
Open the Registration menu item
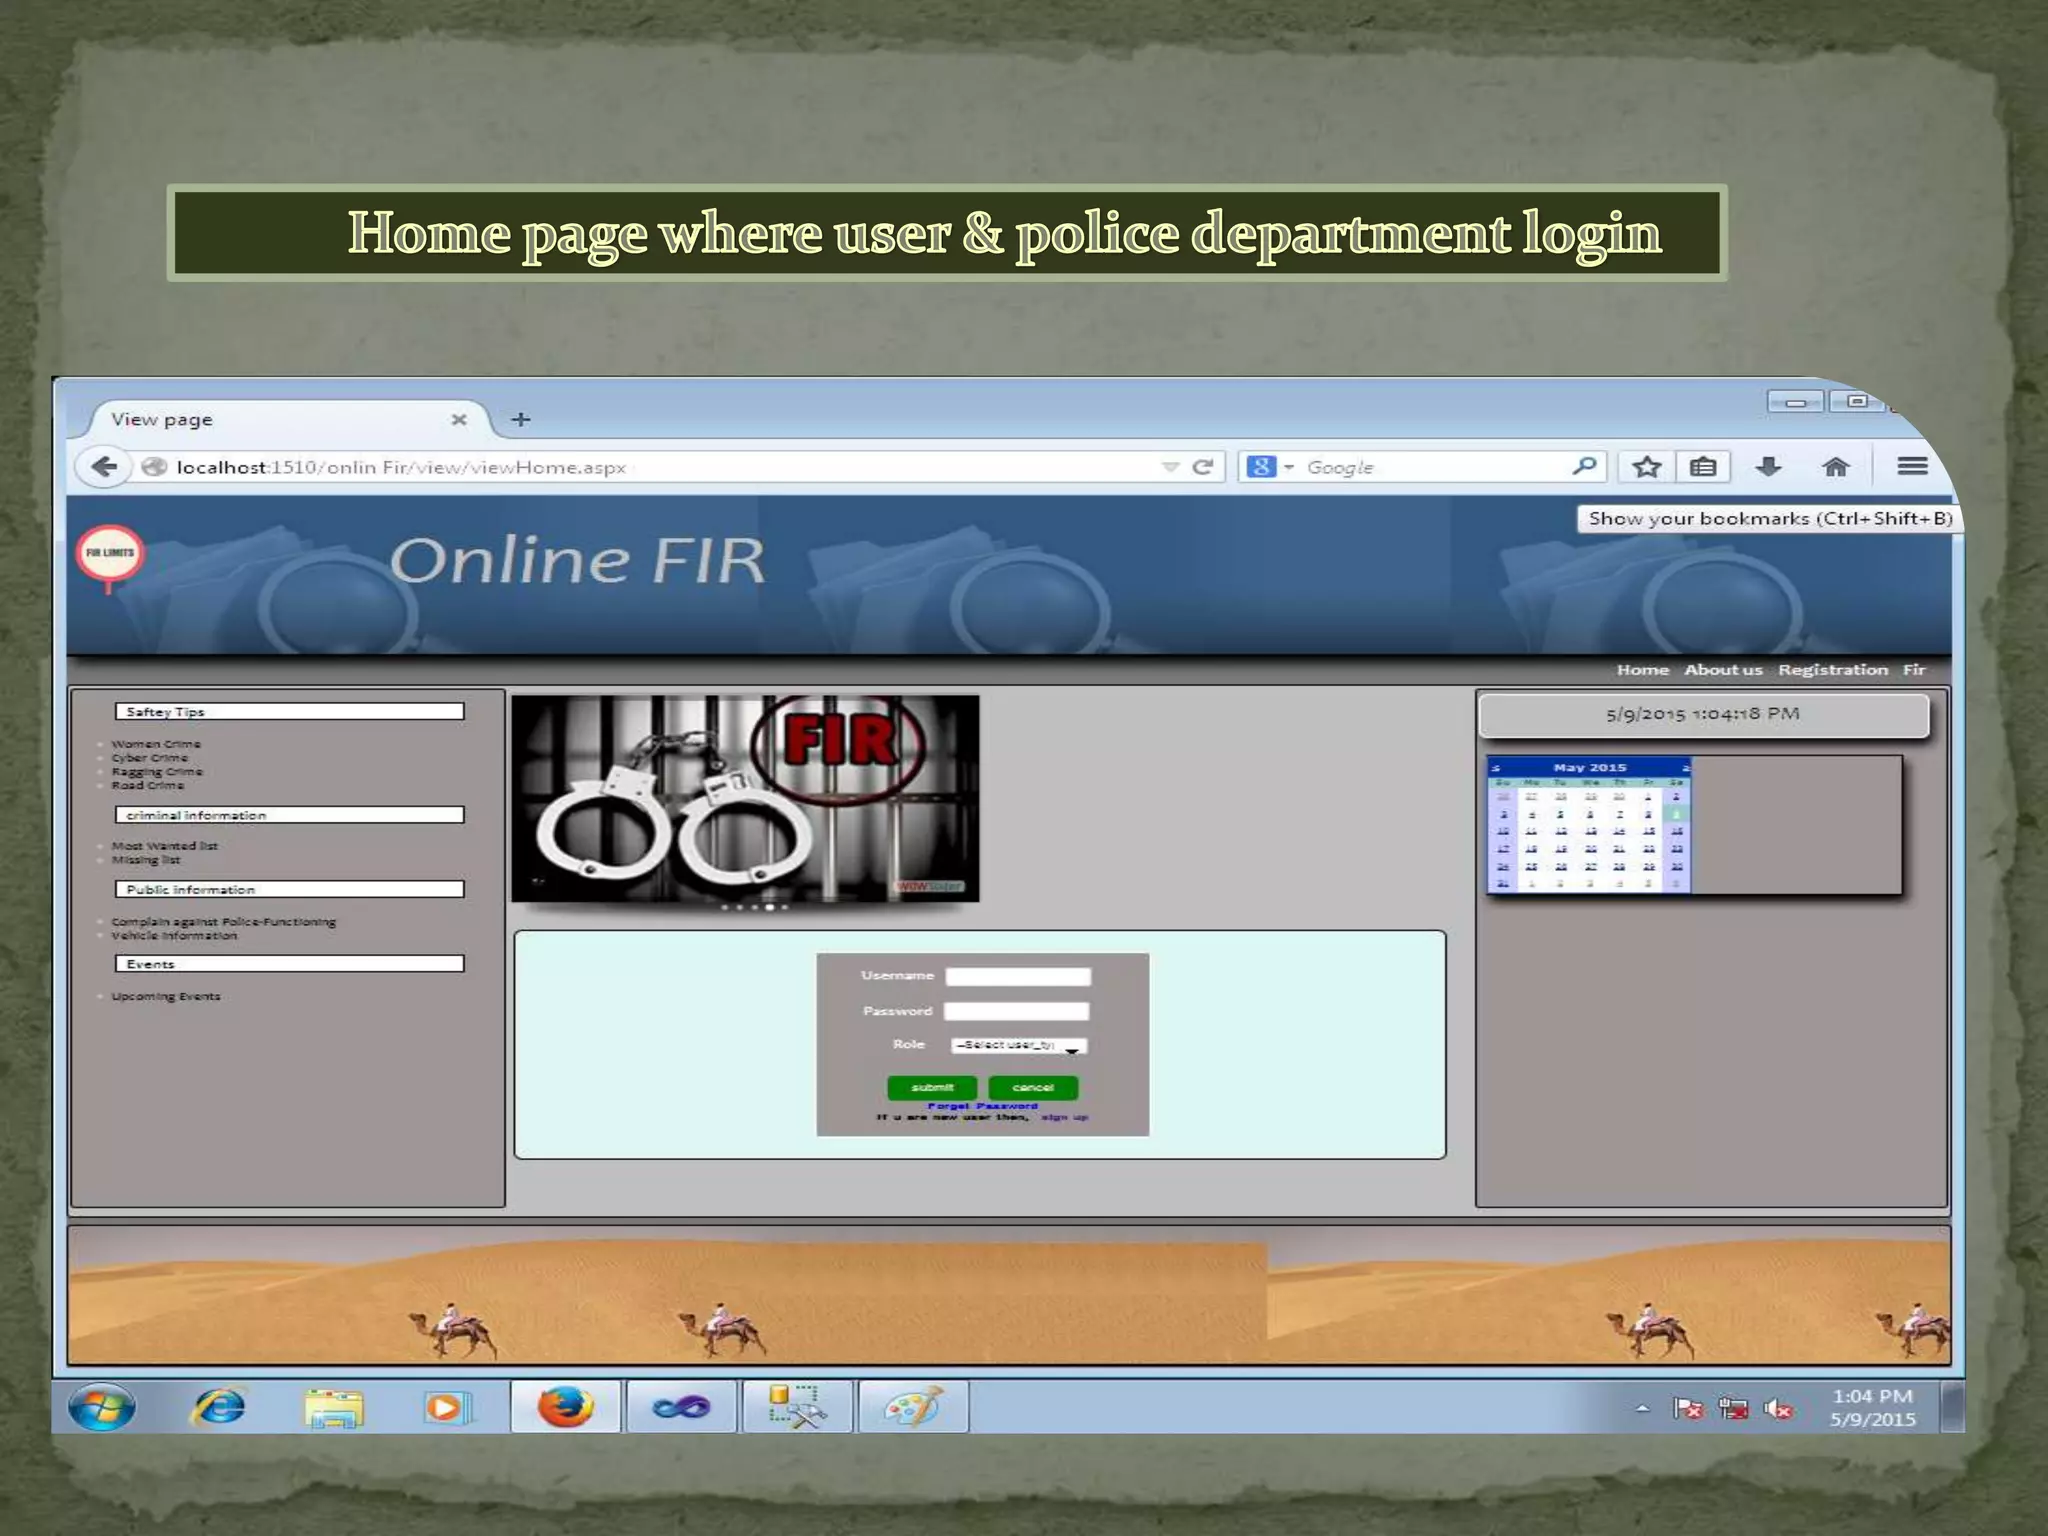tap(1832, 670)
